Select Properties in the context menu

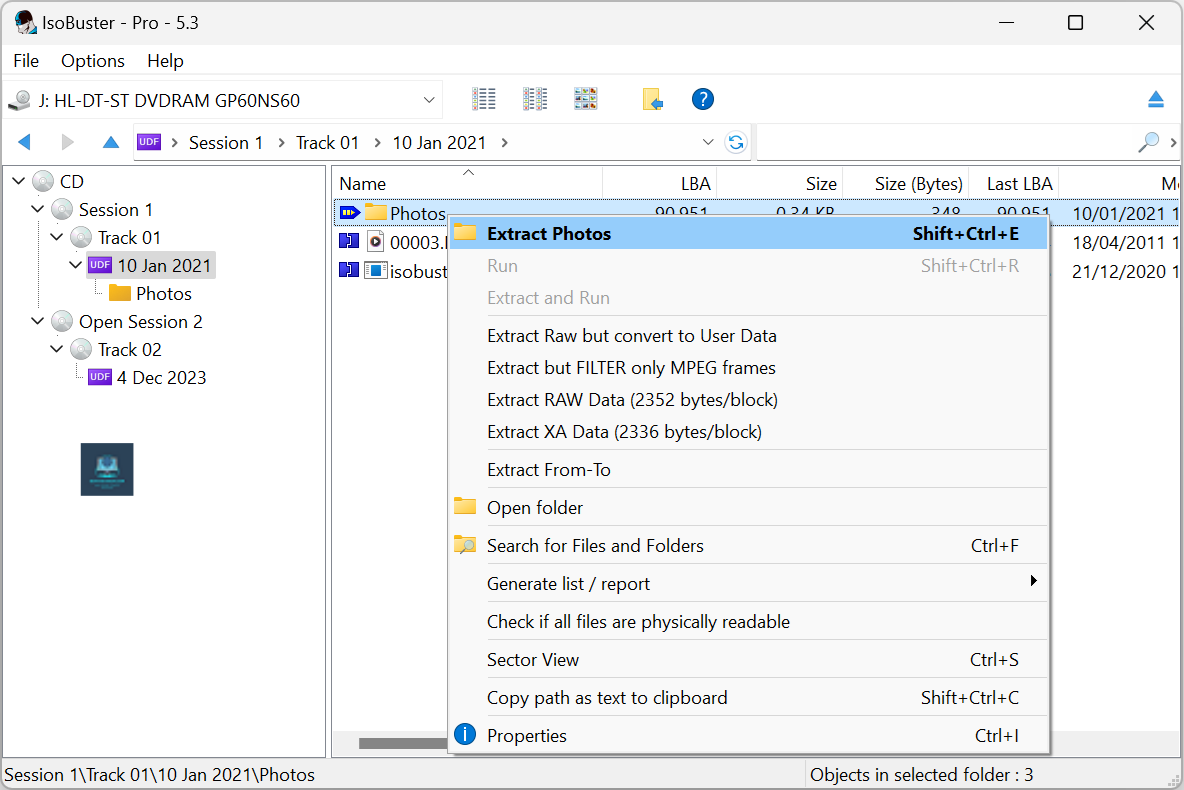[526, 736]
